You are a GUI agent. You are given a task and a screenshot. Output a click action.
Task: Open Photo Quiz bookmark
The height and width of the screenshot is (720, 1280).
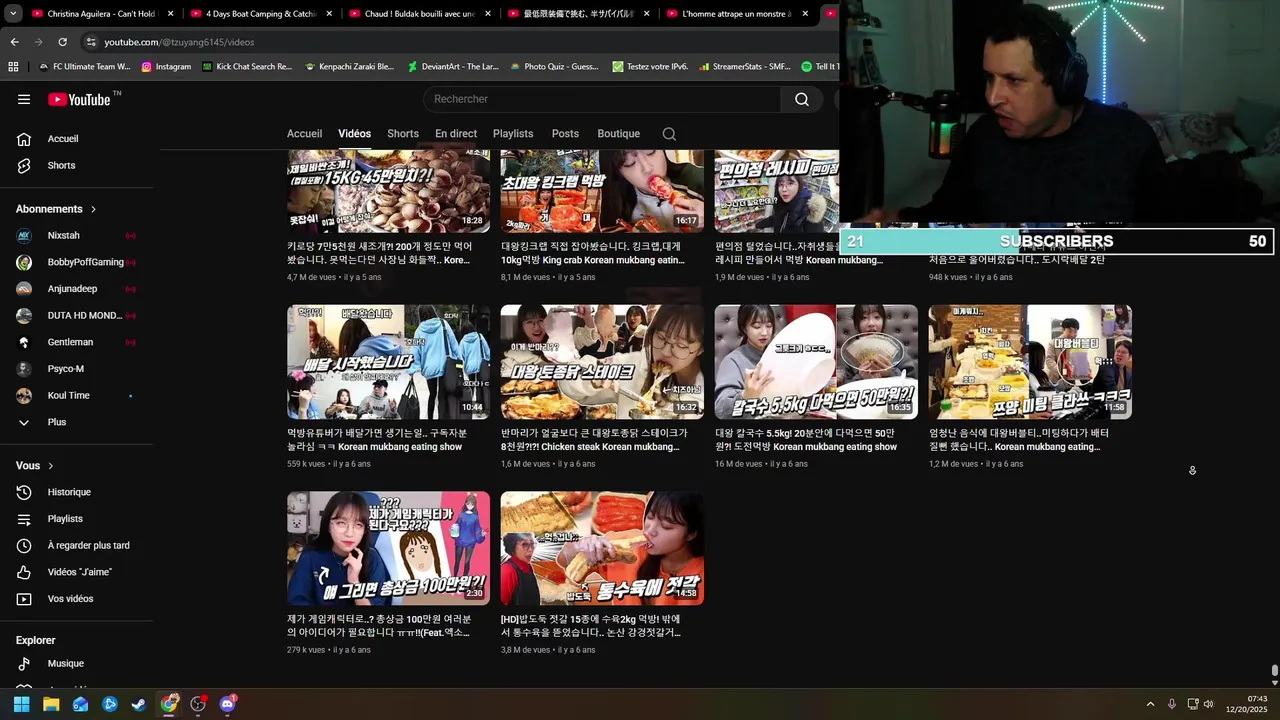(x=554, y=67)
